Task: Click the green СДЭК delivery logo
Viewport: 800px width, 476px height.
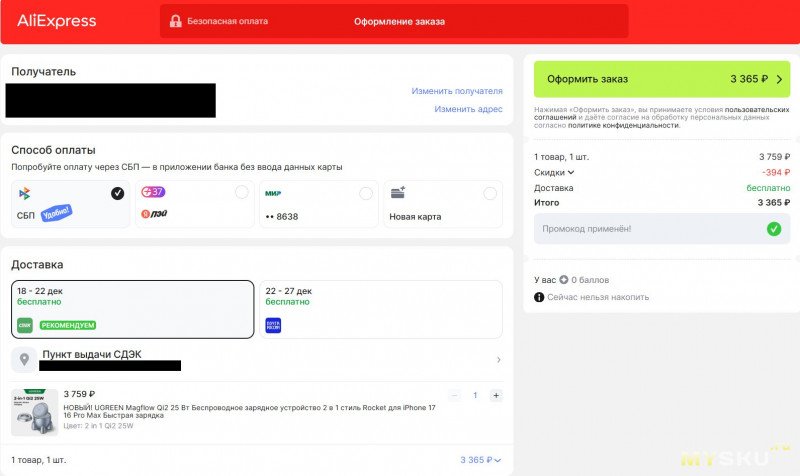Action: 25,324
